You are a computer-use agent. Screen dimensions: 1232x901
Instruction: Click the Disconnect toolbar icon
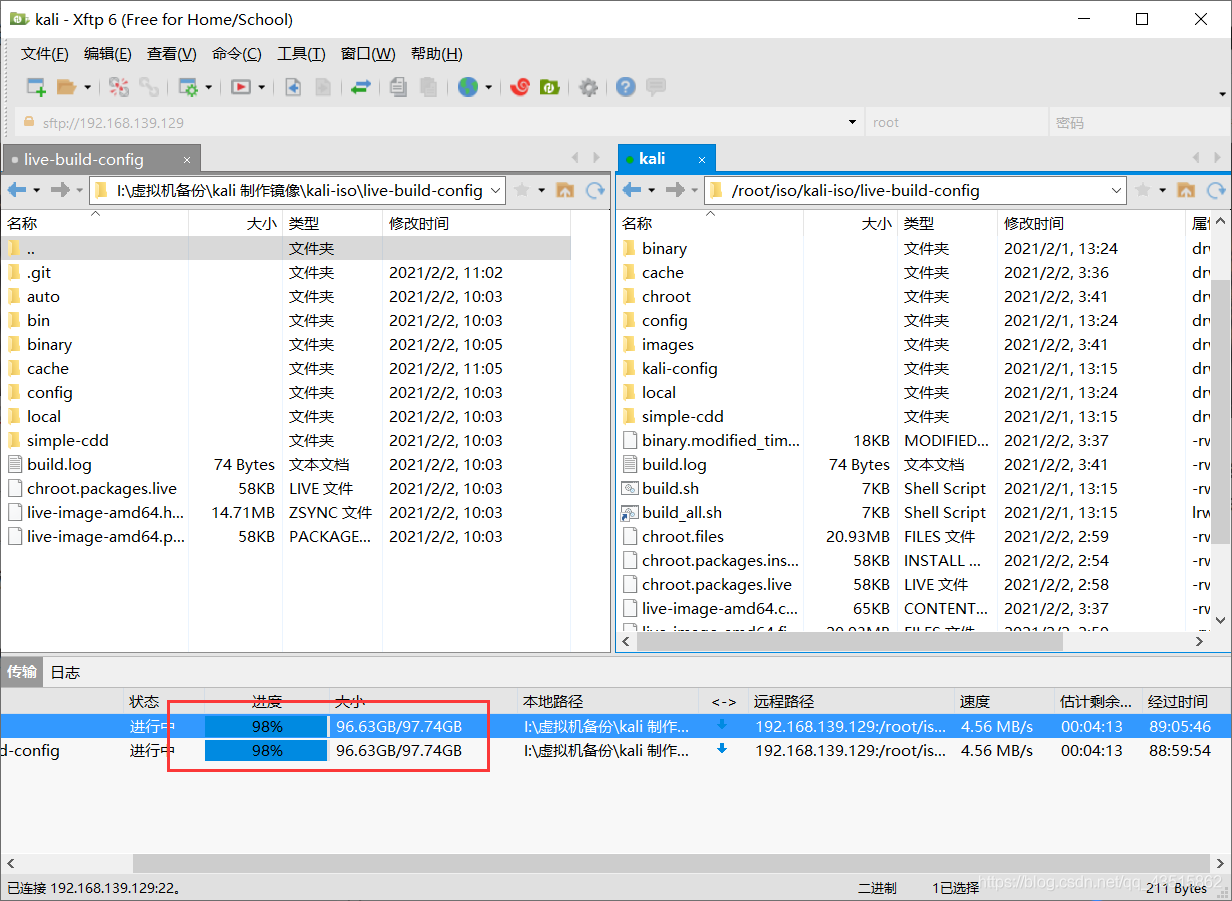[119, 87]
